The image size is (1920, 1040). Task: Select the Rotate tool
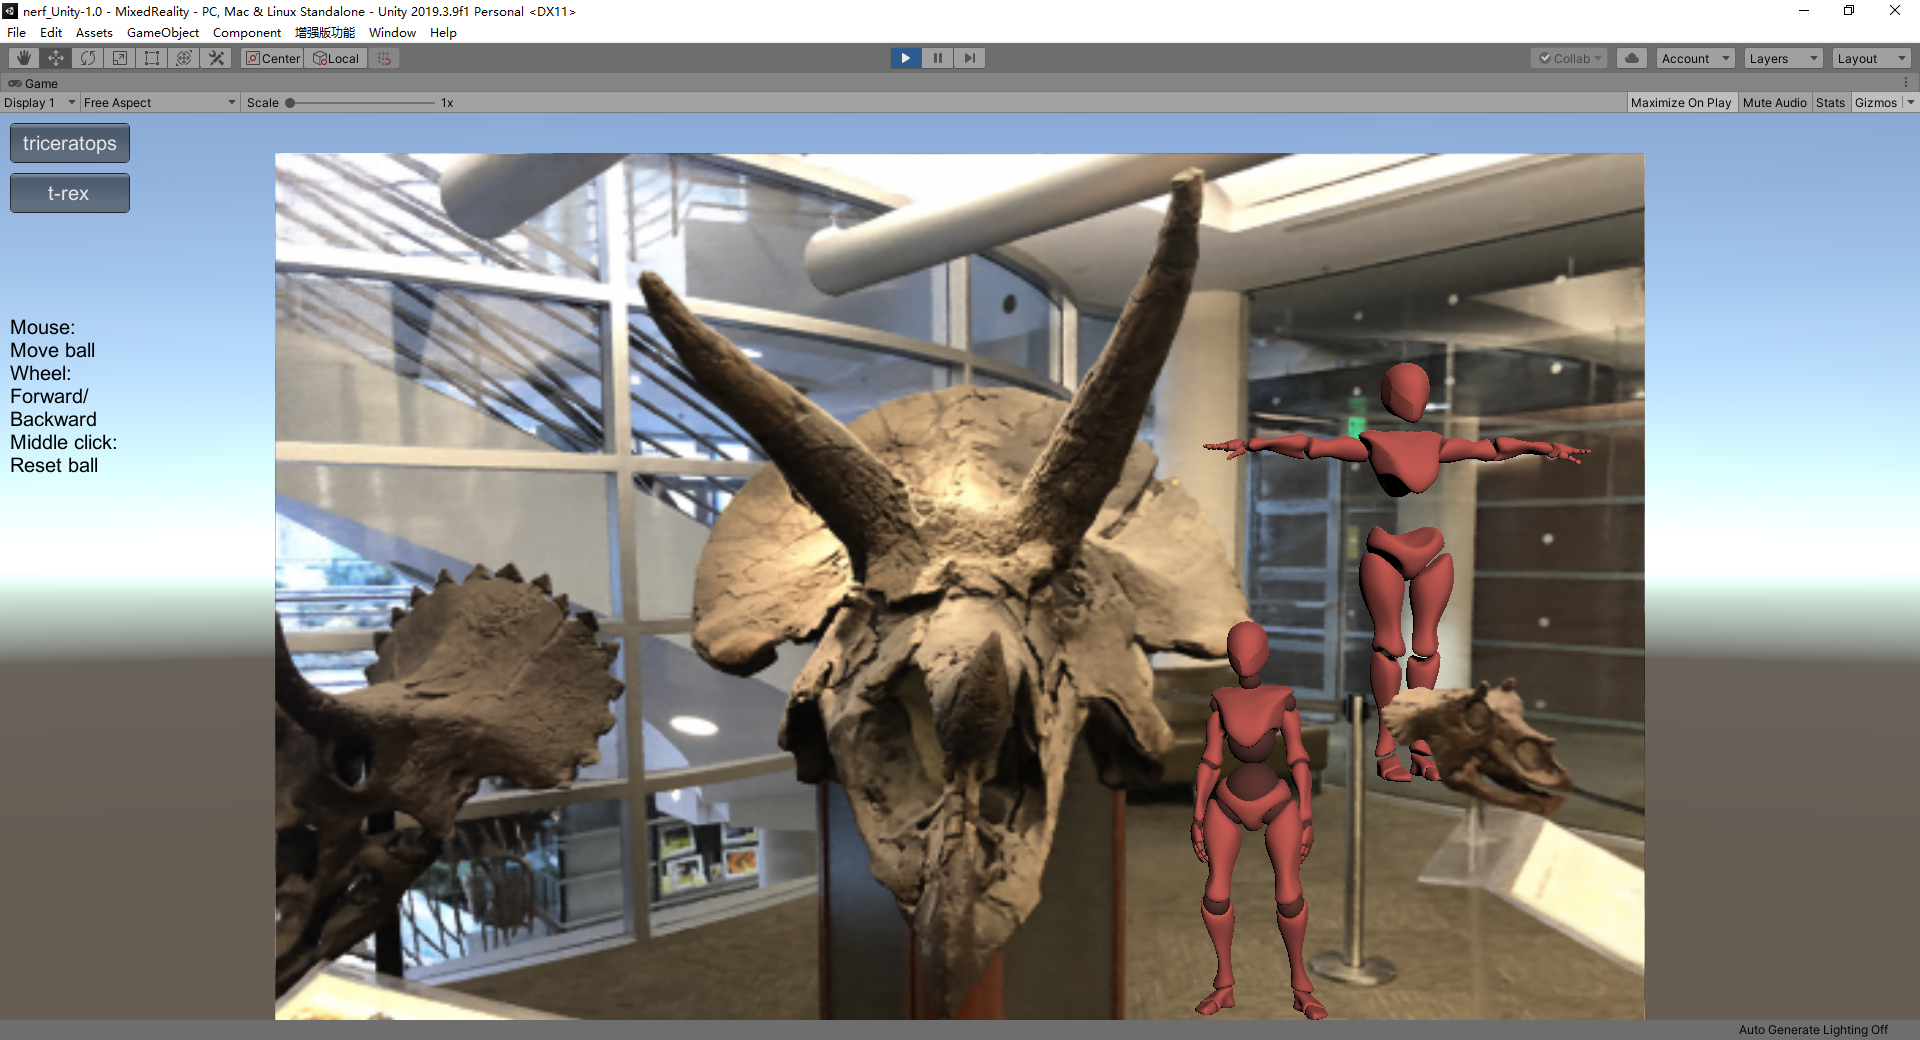87,57
